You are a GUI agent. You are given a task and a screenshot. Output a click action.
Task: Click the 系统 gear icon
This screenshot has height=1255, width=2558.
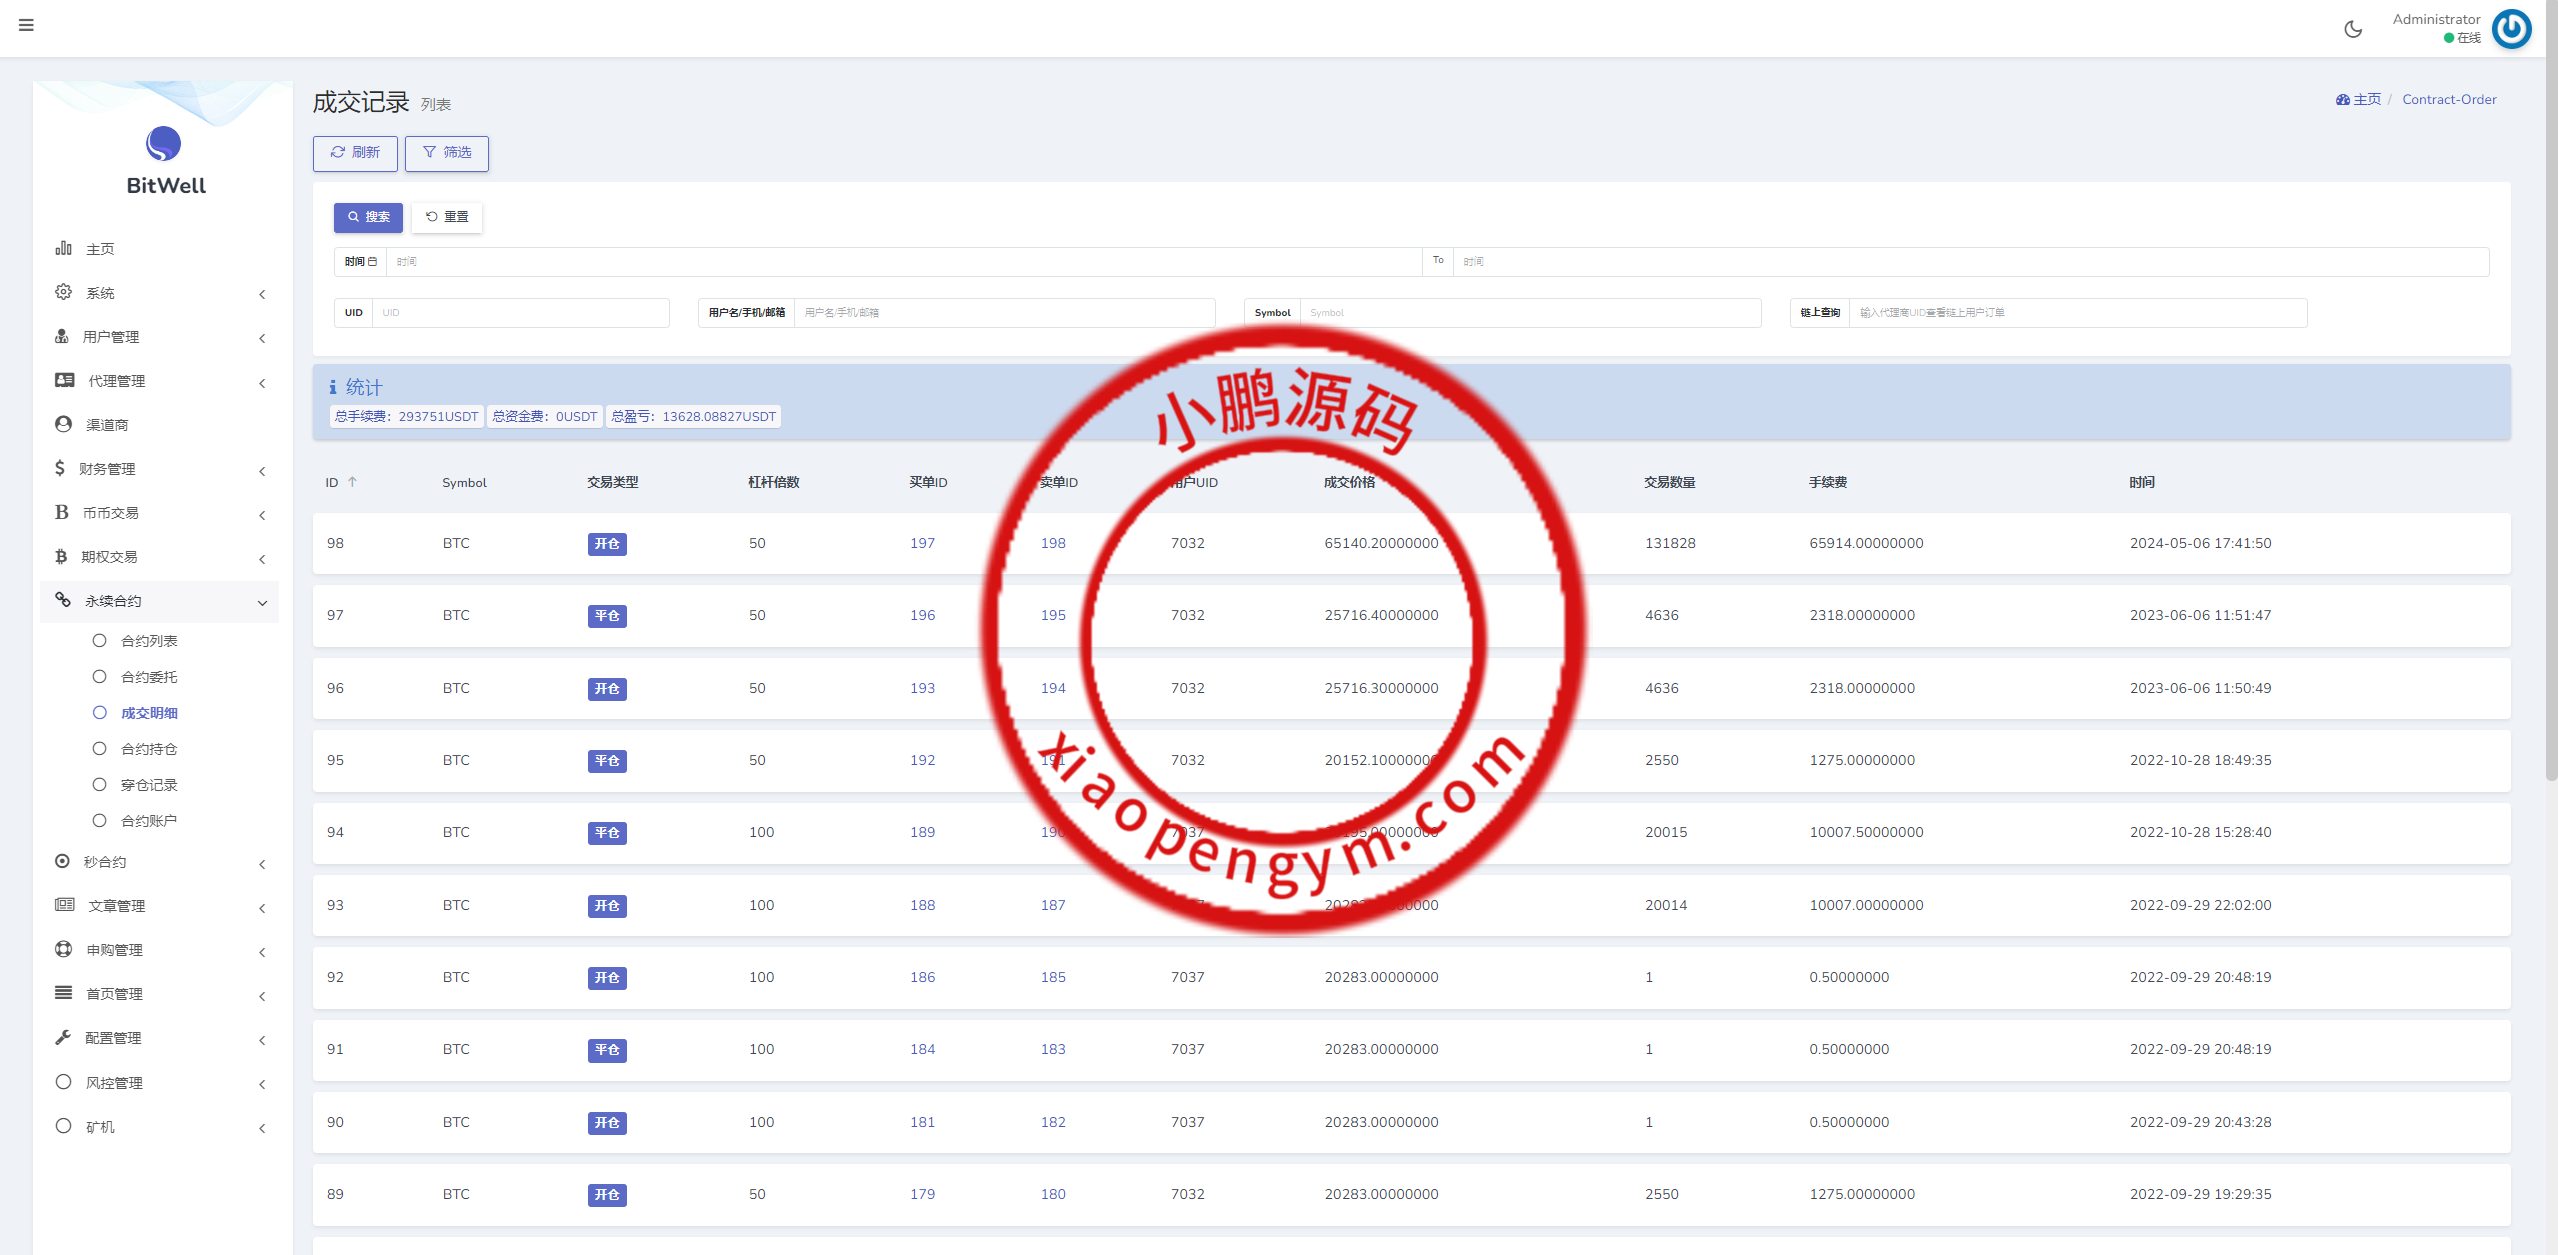64,292
